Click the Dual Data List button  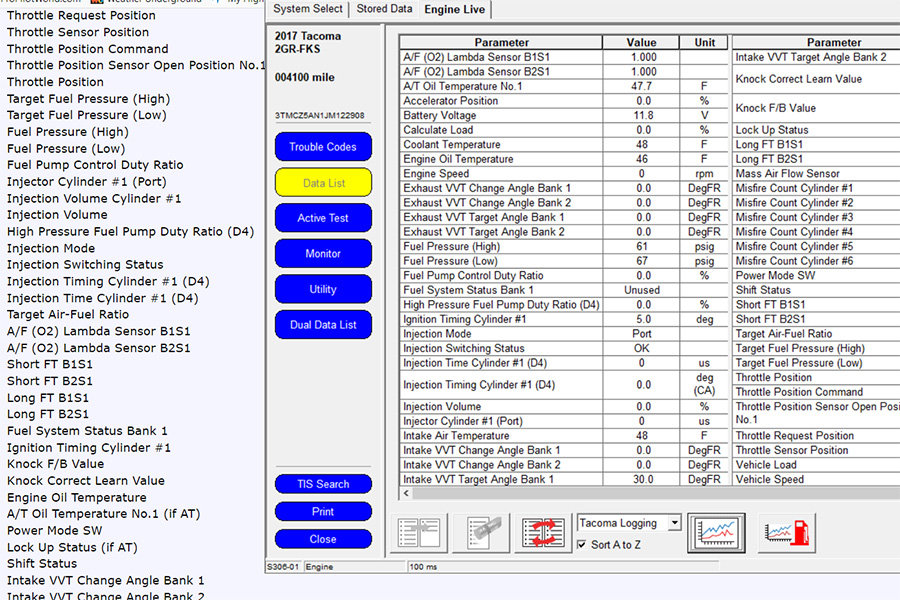(x=323, y=324)
